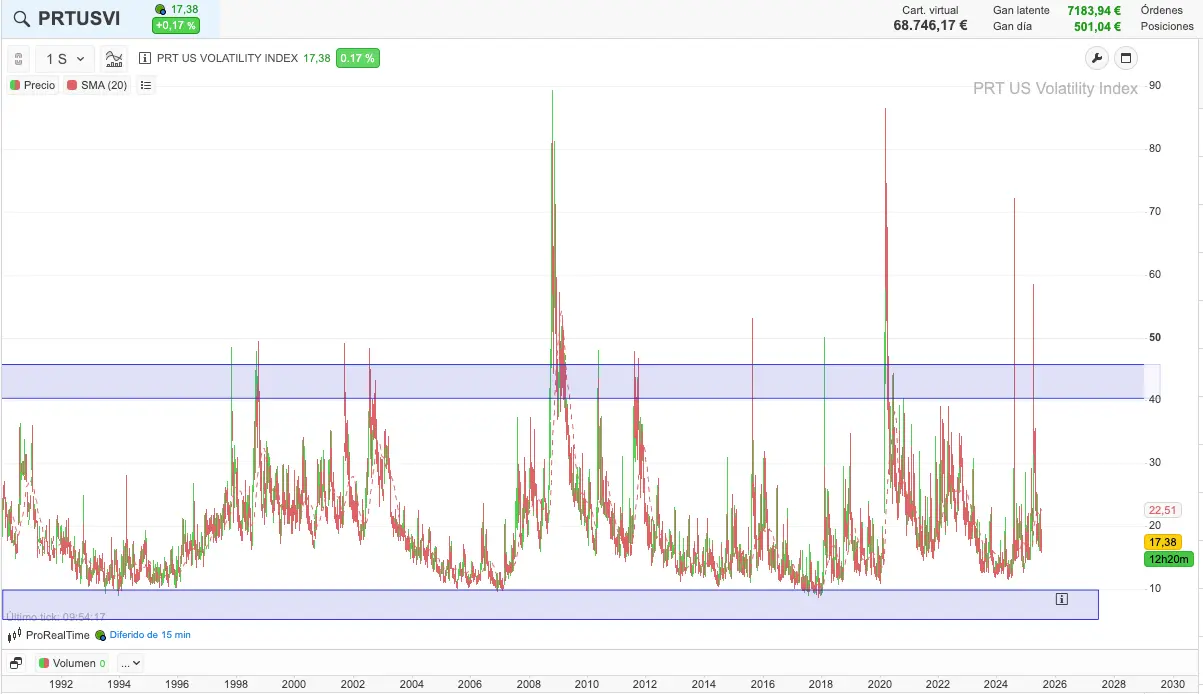Click the instrument info icon beside PRT US VOLATILITY INDEX
Viewport: 1203px width, 694px height.
(145, 58)
